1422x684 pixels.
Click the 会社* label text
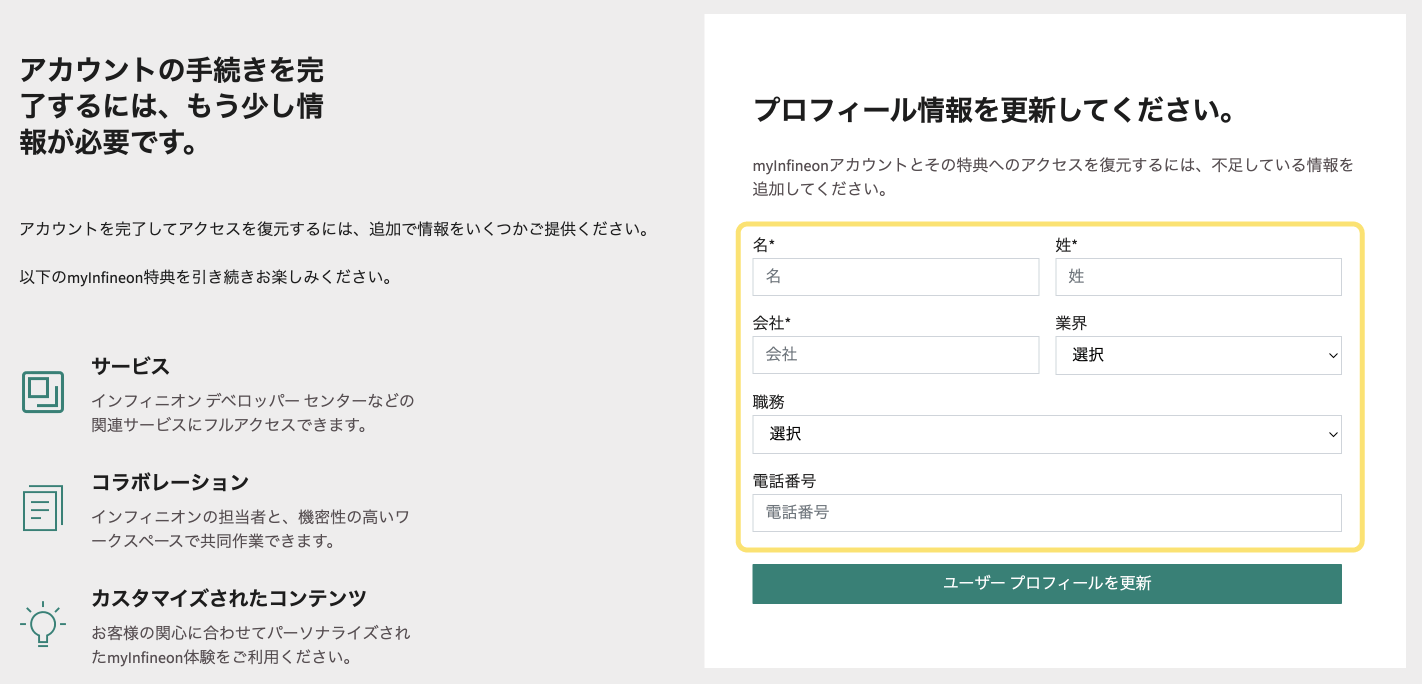coord(772,323)
